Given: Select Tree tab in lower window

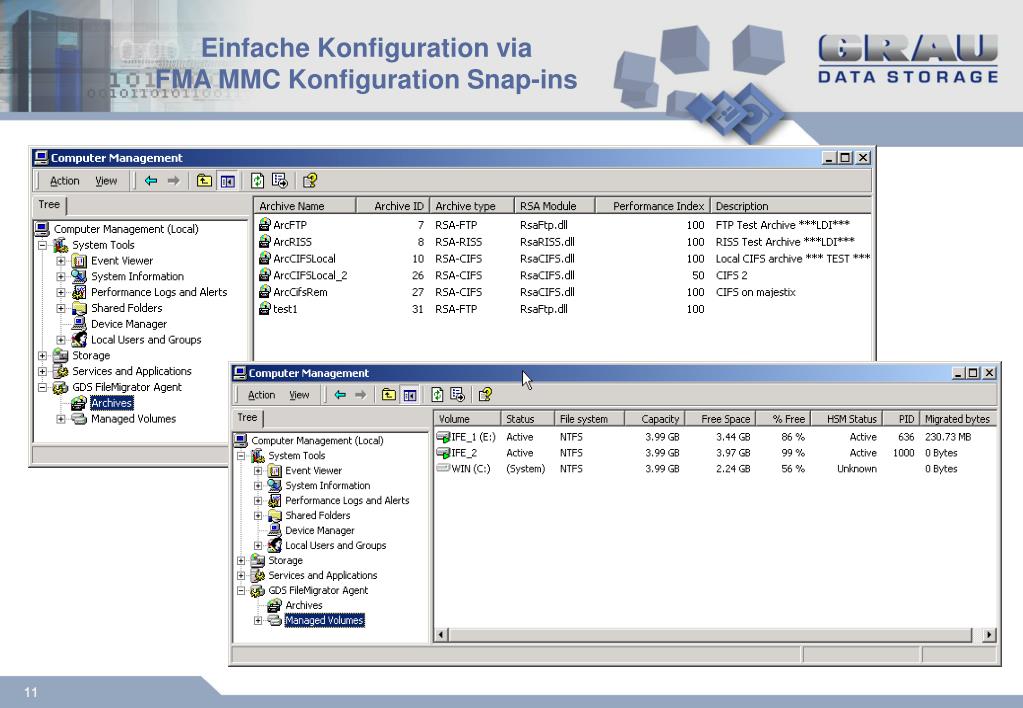Looking at the screenshot, I should tap(247, 418).
